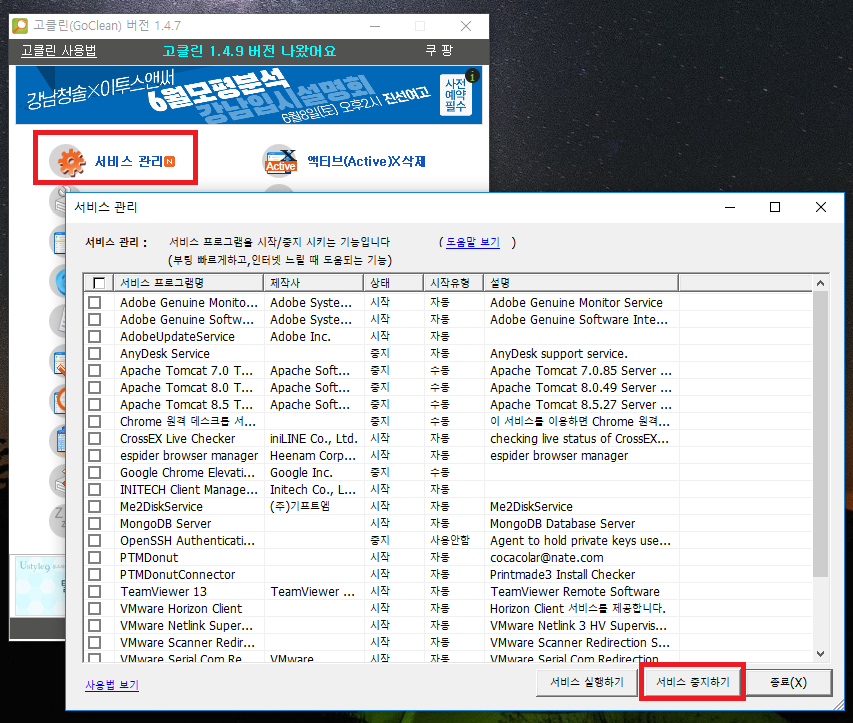Open the ActiveX delete icon
853x723 pixels.
tap(280, 162)
